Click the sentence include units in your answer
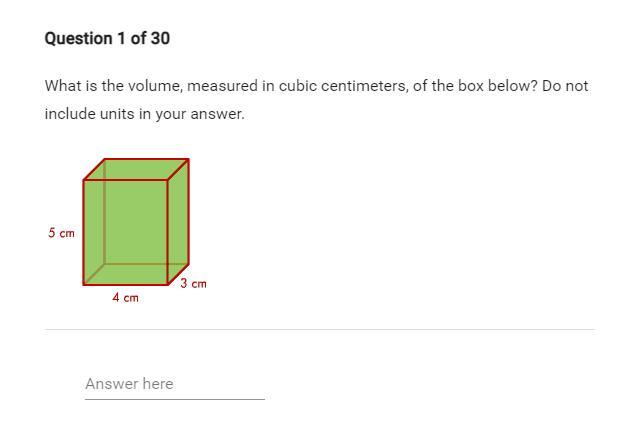Screen dimensions: 639x432 [145, 114]
